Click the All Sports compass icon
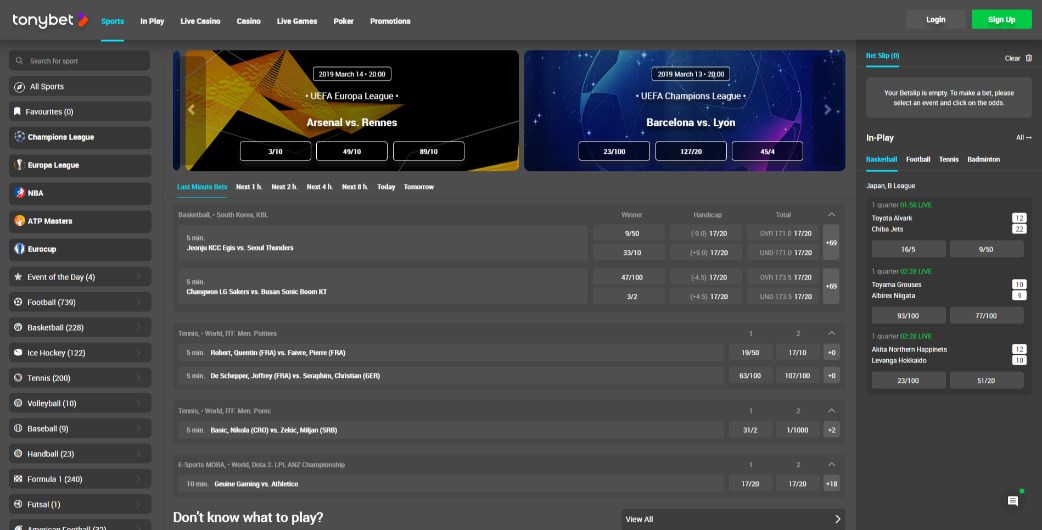The image size is (1042, 530). pos(19,86)
